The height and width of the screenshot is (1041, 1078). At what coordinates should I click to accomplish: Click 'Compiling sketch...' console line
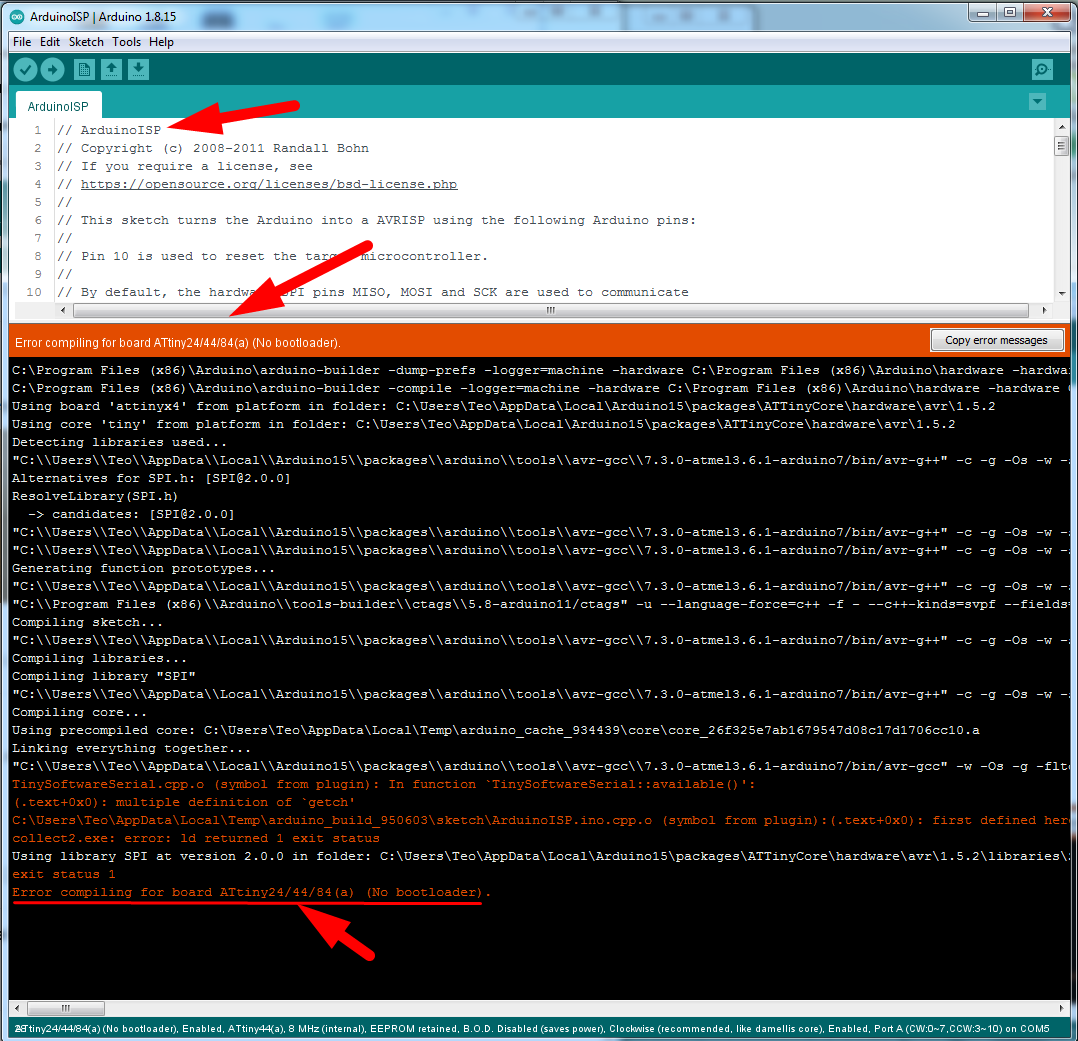pos(87,622)
